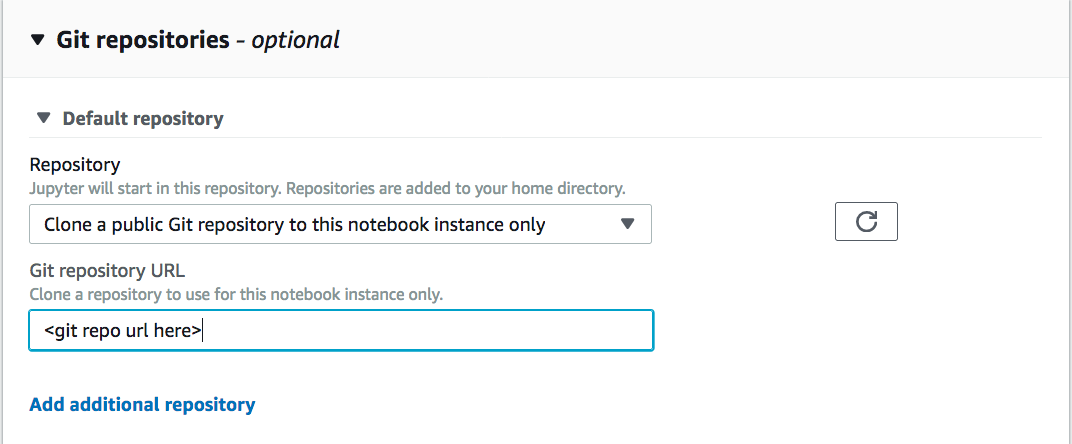The height and width of the screenshot is (444, 1072).
Task: Click the optional text in header
Action: click(x=295, y=40)
